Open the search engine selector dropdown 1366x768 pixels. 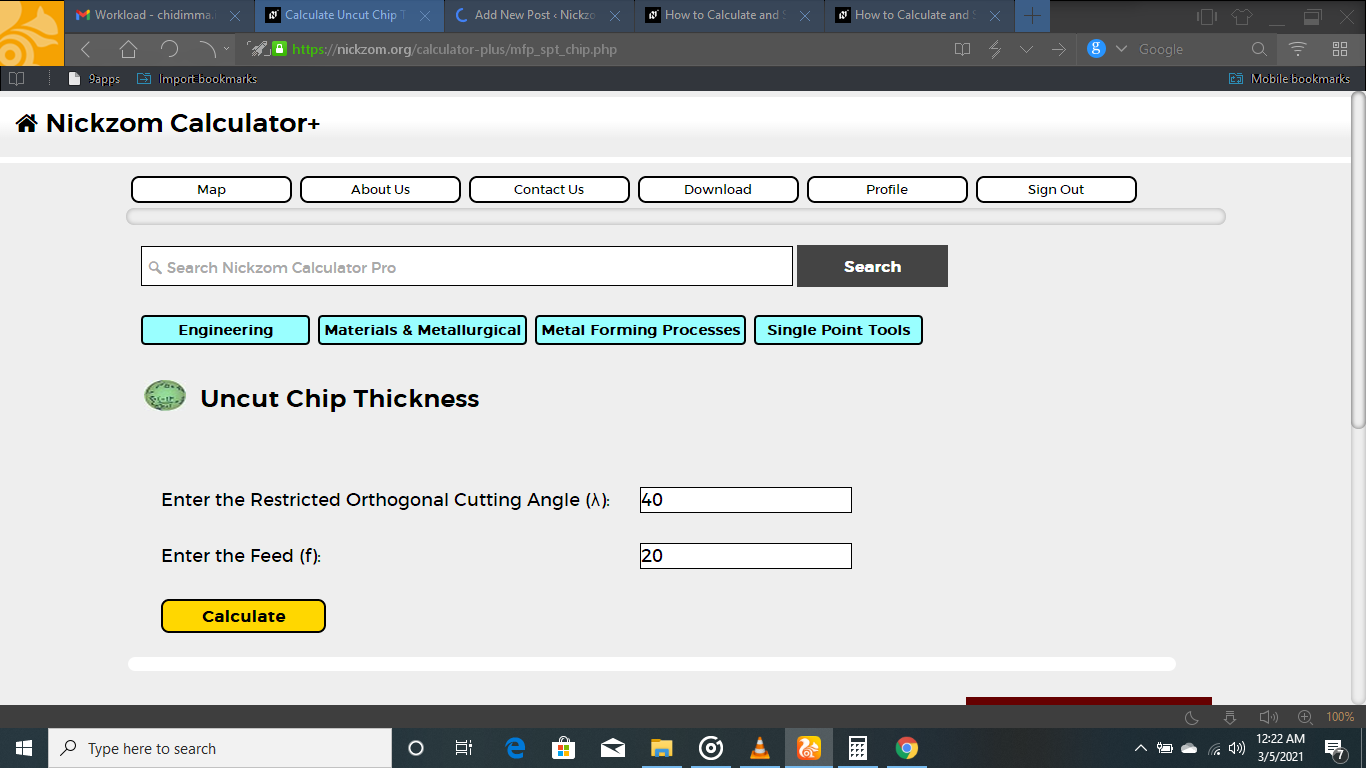(x=1121, y=49)
